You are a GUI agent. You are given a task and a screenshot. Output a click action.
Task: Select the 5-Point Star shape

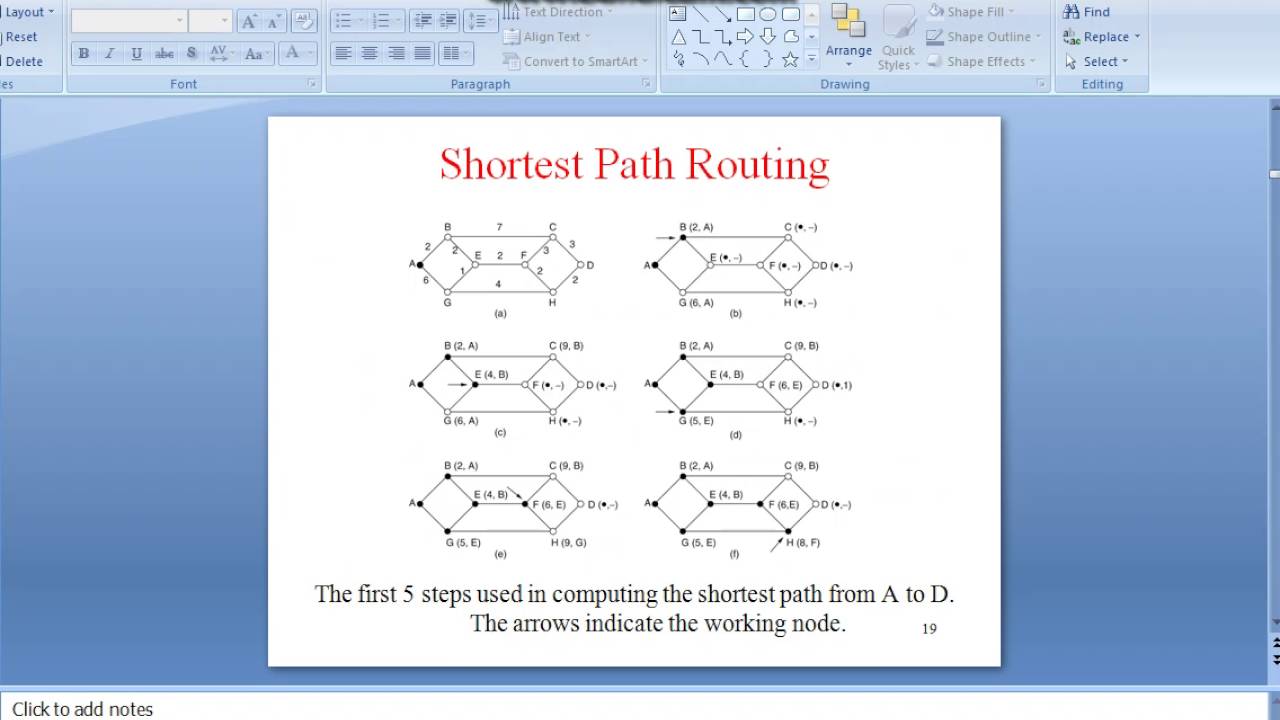click(791, 59)
